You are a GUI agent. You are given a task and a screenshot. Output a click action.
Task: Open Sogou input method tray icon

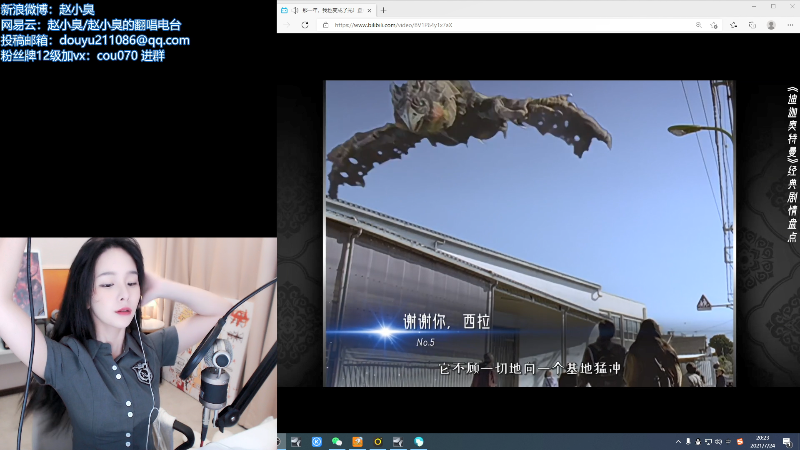click(740, 442)
